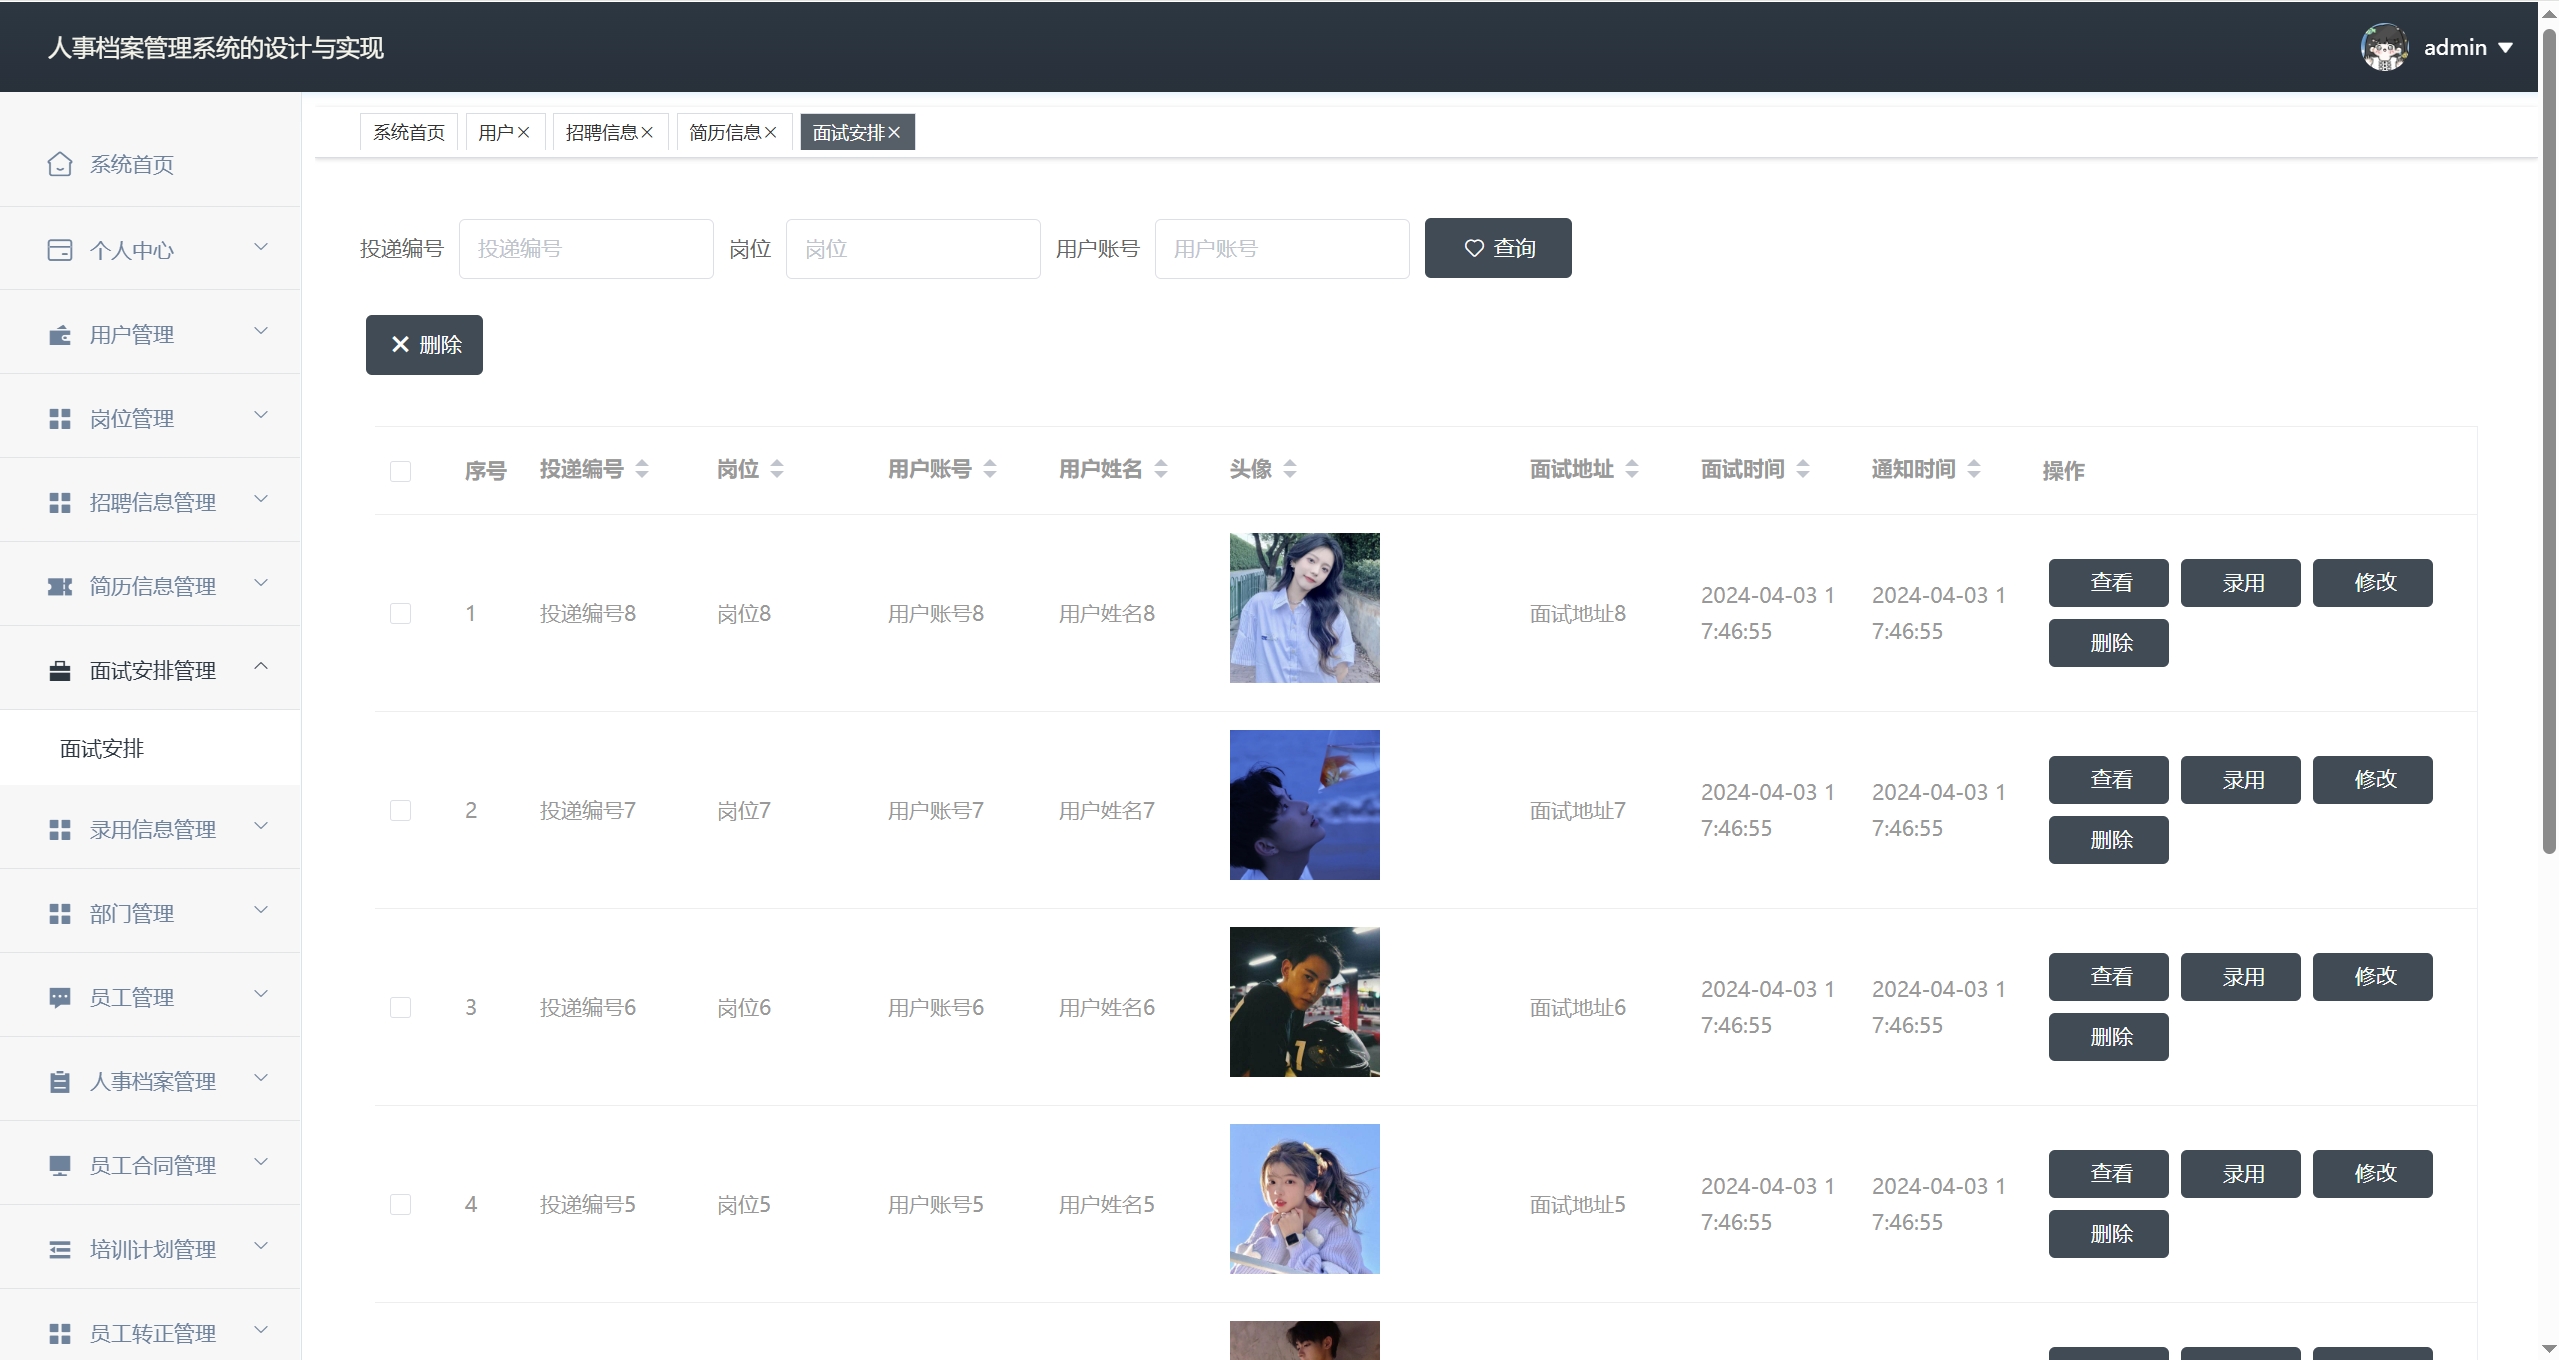Viewport: 2559px width, 1360px height.
Task: Click the briefcase icon beside 面试安排管理
Action: pos(60,671)
